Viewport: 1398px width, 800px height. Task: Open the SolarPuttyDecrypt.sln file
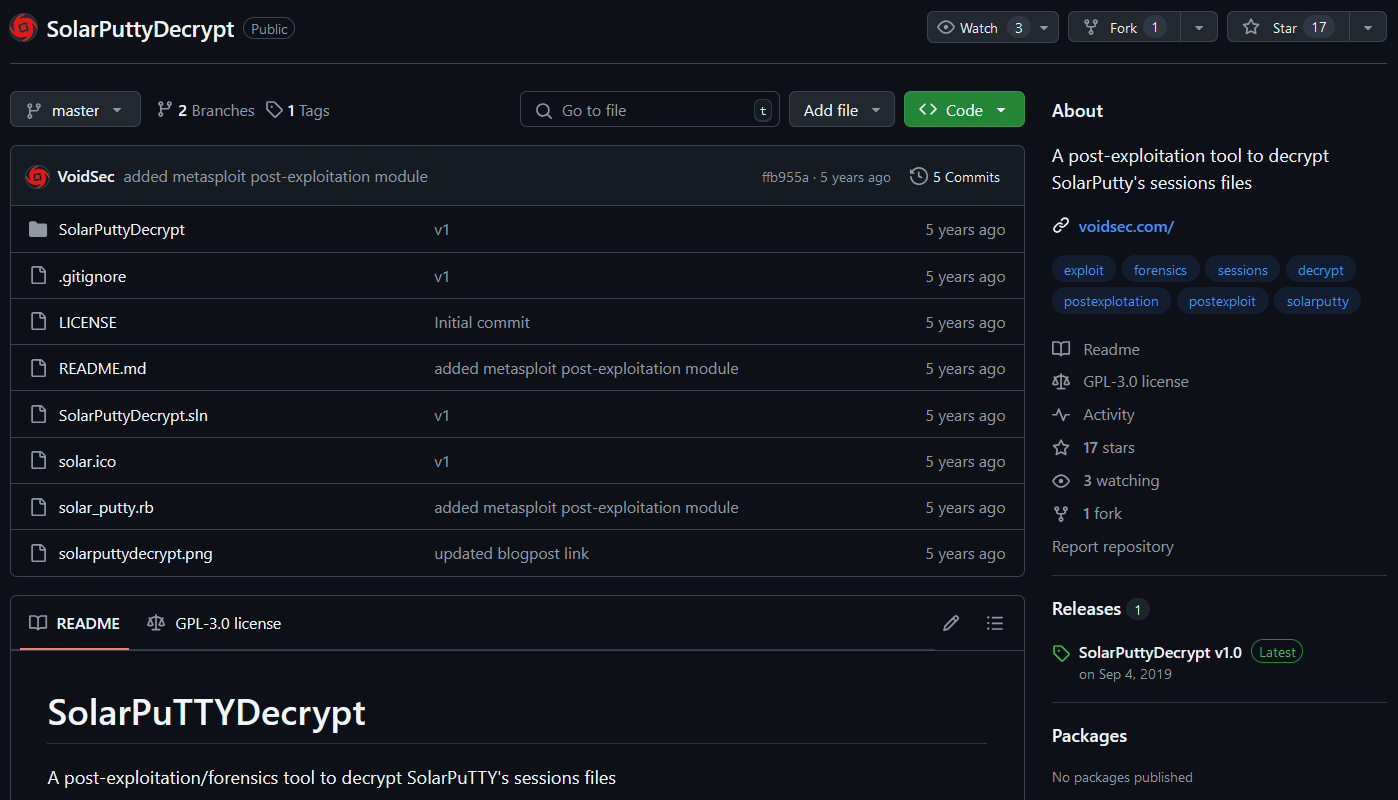click(133, 415)
